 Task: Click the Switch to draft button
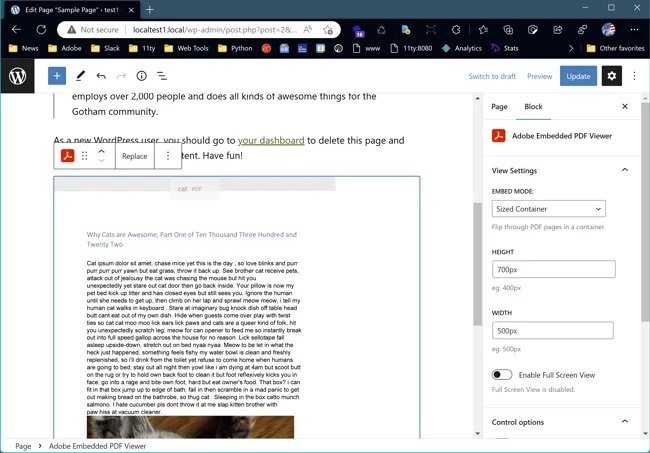492,76
